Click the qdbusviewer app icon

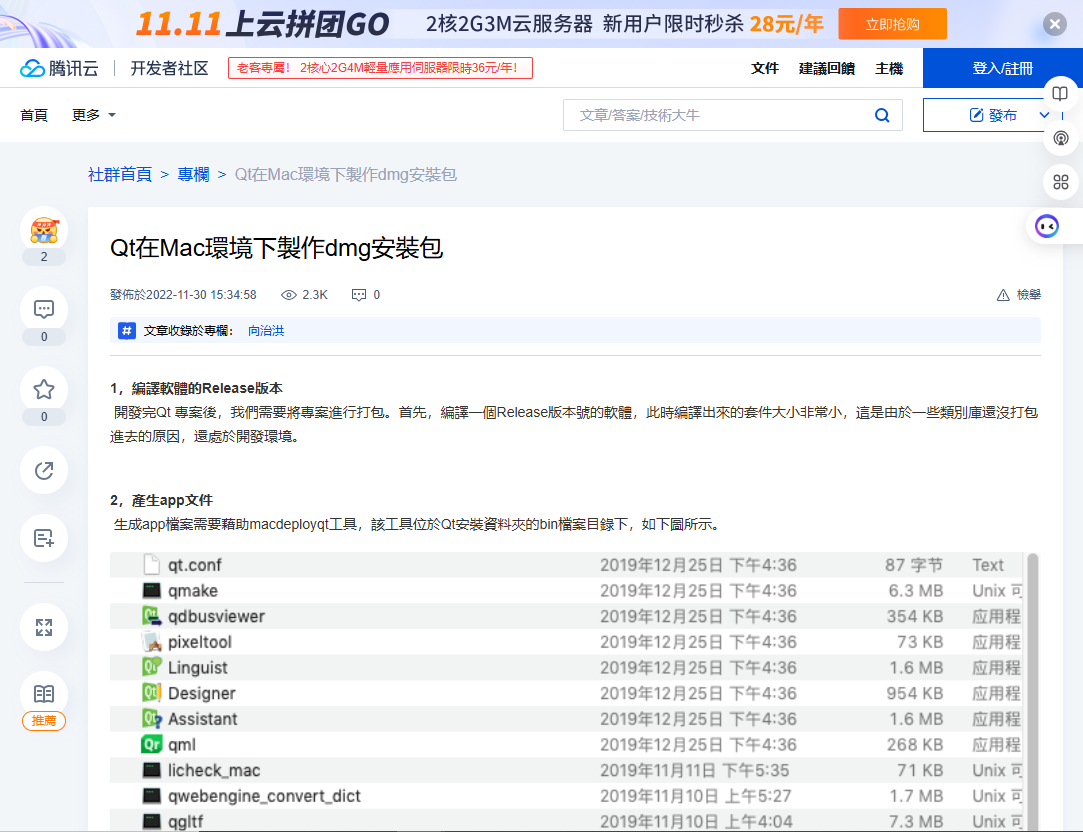tap(151, 616)
